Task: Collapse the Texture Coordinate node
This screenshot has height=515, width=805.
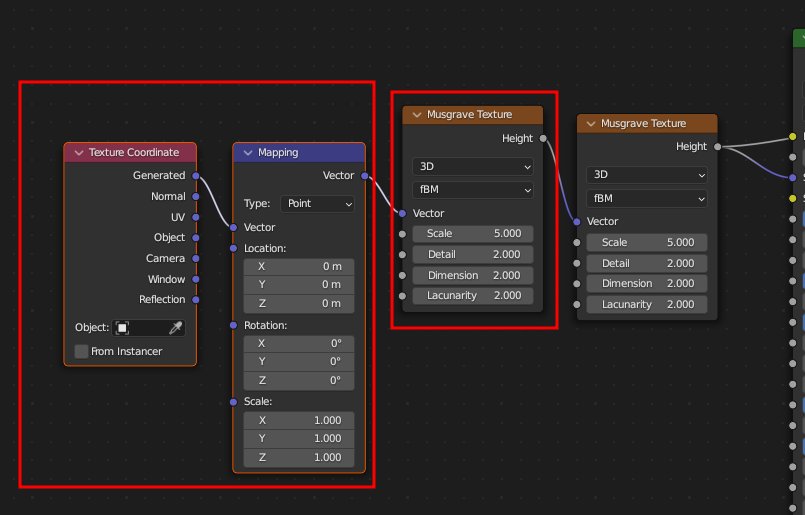Action: [79, 152]
